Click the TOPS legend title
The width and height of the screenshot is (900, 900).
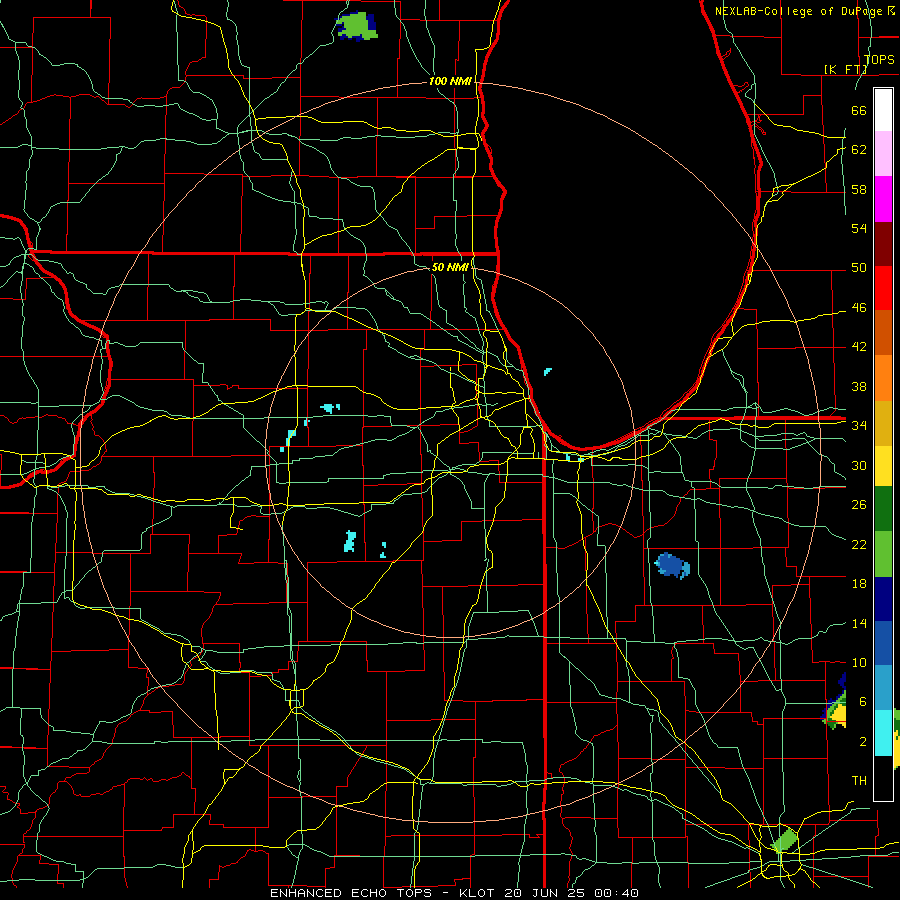(879, 59)
